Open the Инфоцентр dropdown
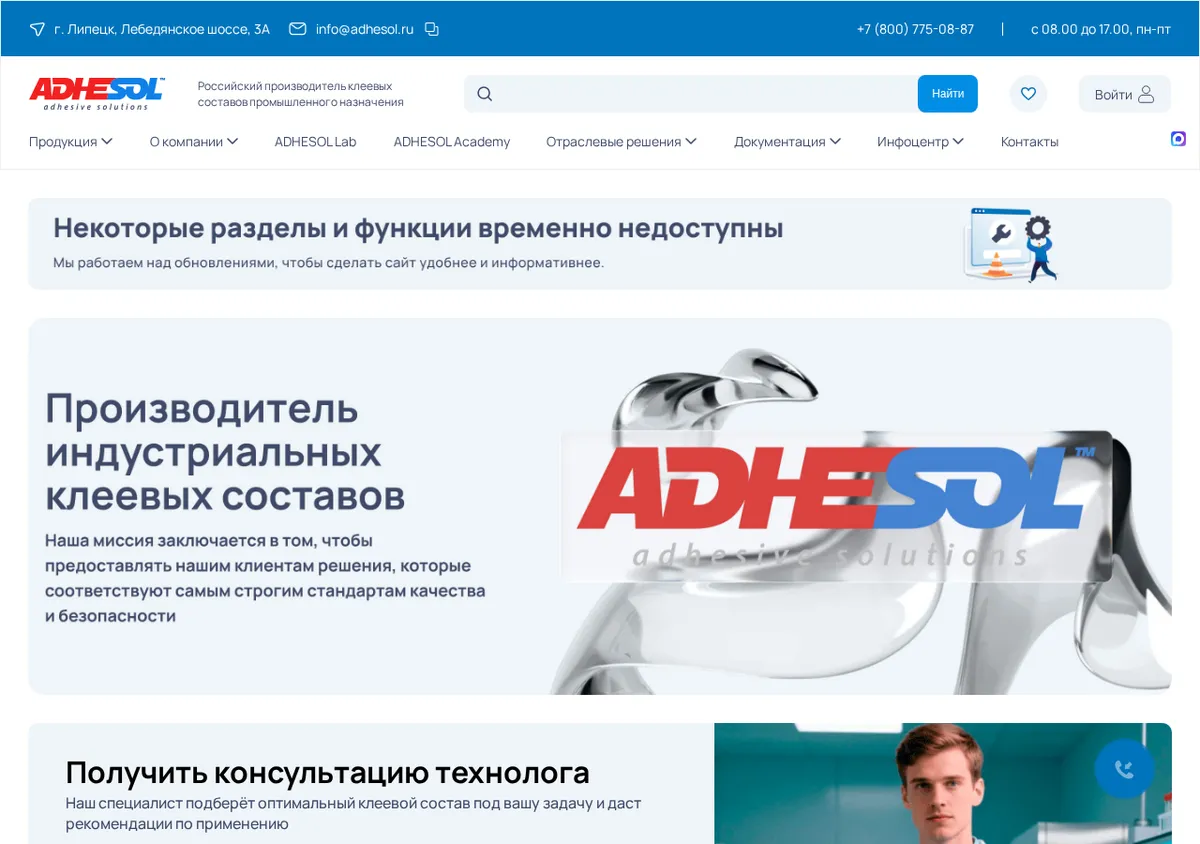Screen dimensions: 1200x844 coord(920,142)
